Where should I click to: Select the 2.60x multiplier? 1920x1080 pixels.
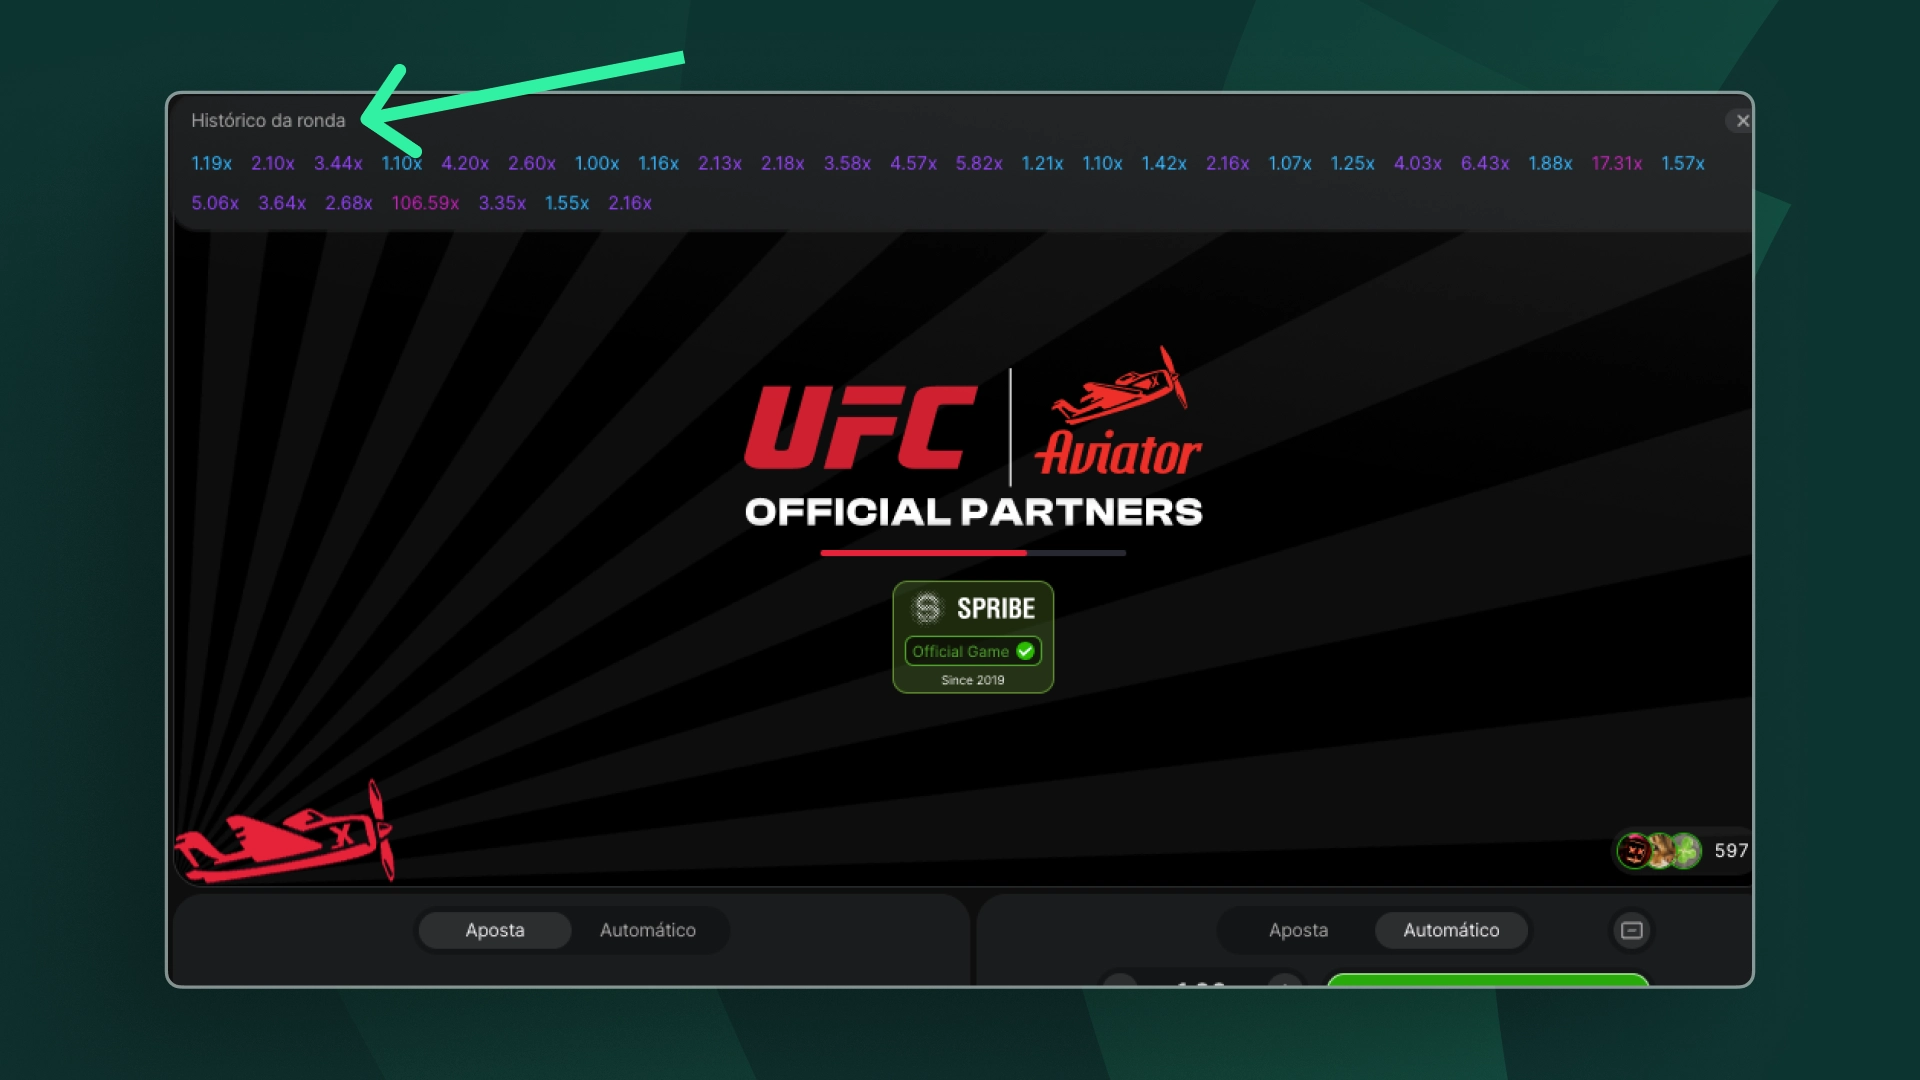(x=532, y=163)
